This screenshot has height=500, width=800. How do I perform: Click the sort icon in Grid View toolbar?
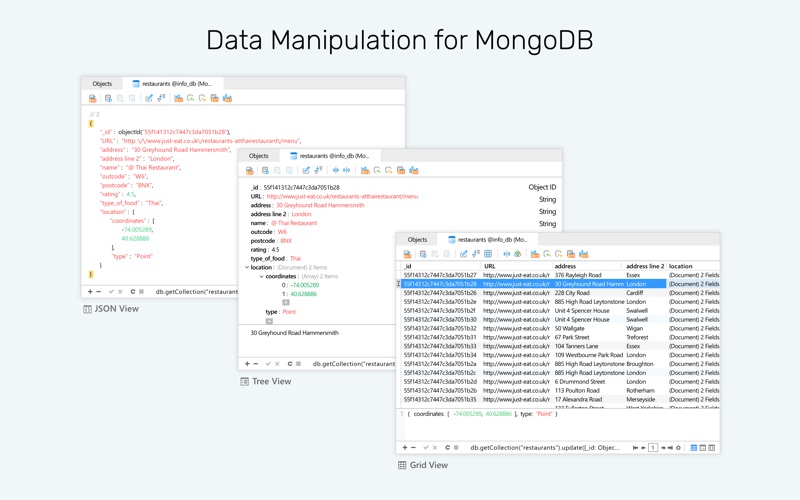476,254
